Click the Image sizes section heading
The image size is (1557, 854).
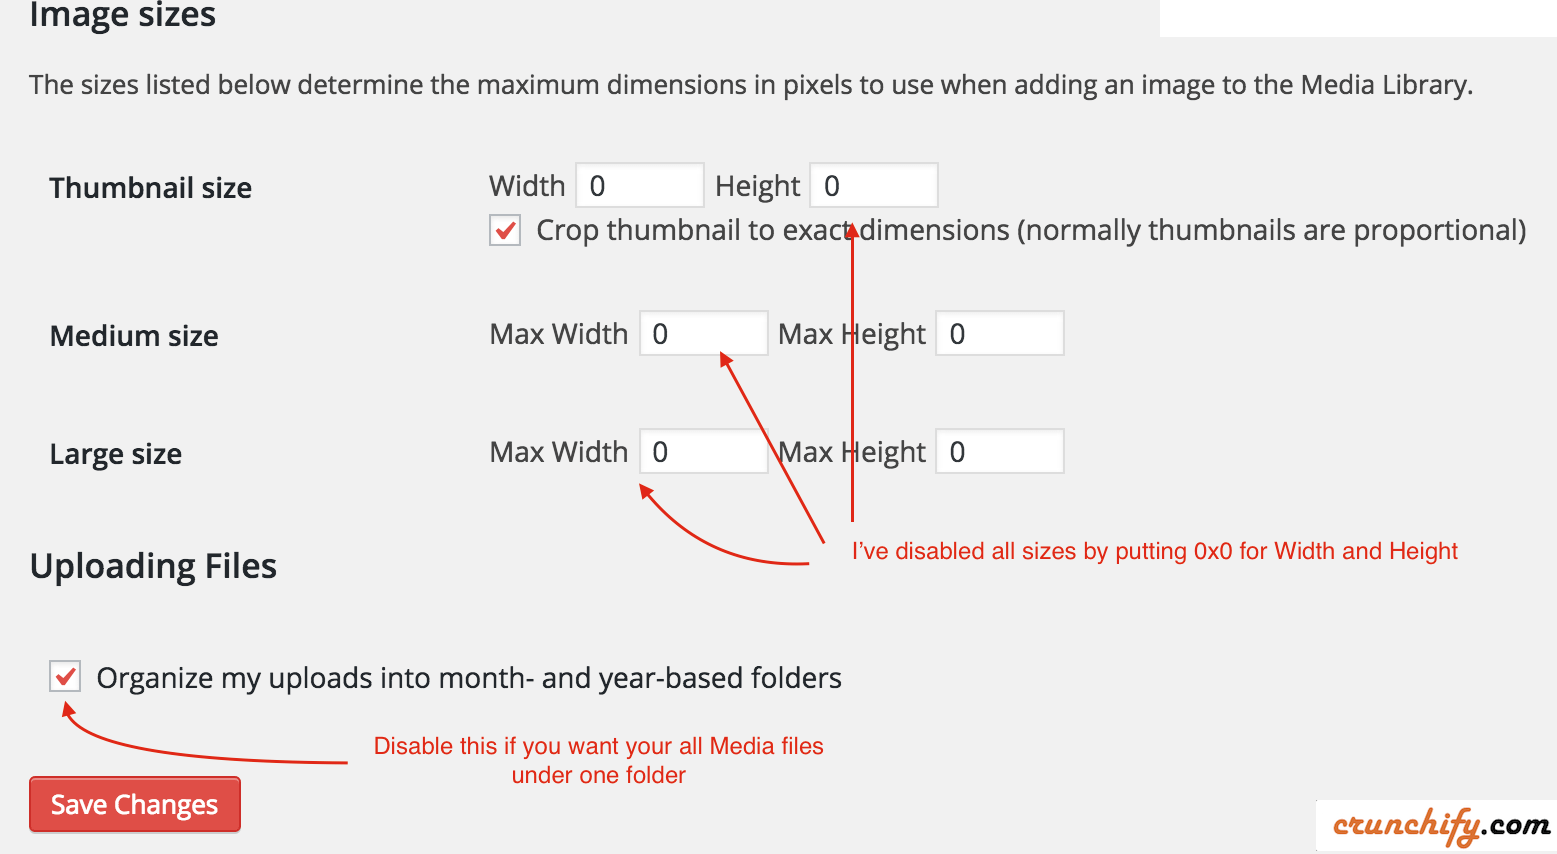click(x=123, y=15)
